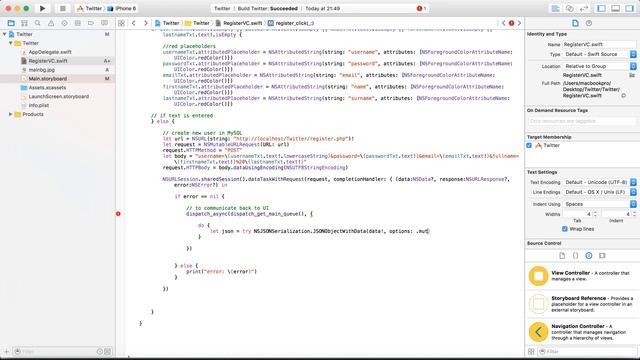Open the find navigator tab
This screenshot has width=640, height=360.
38,23
